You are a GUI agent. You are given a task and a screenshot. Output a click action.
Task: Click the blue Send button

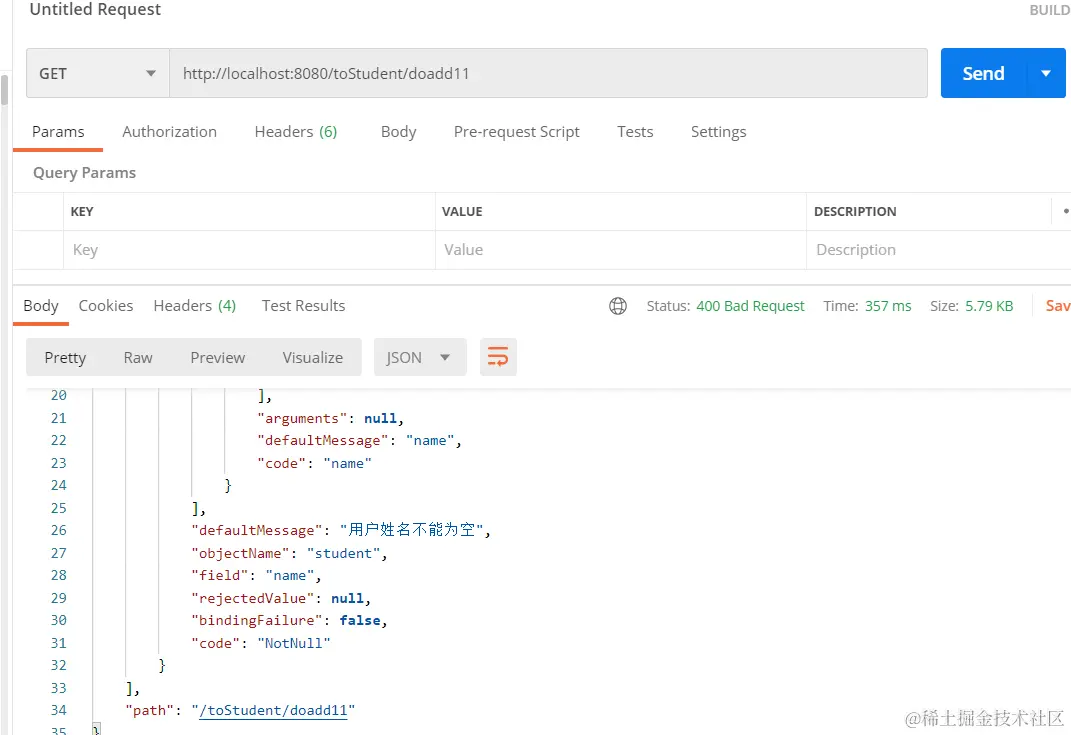pos(983,73)
